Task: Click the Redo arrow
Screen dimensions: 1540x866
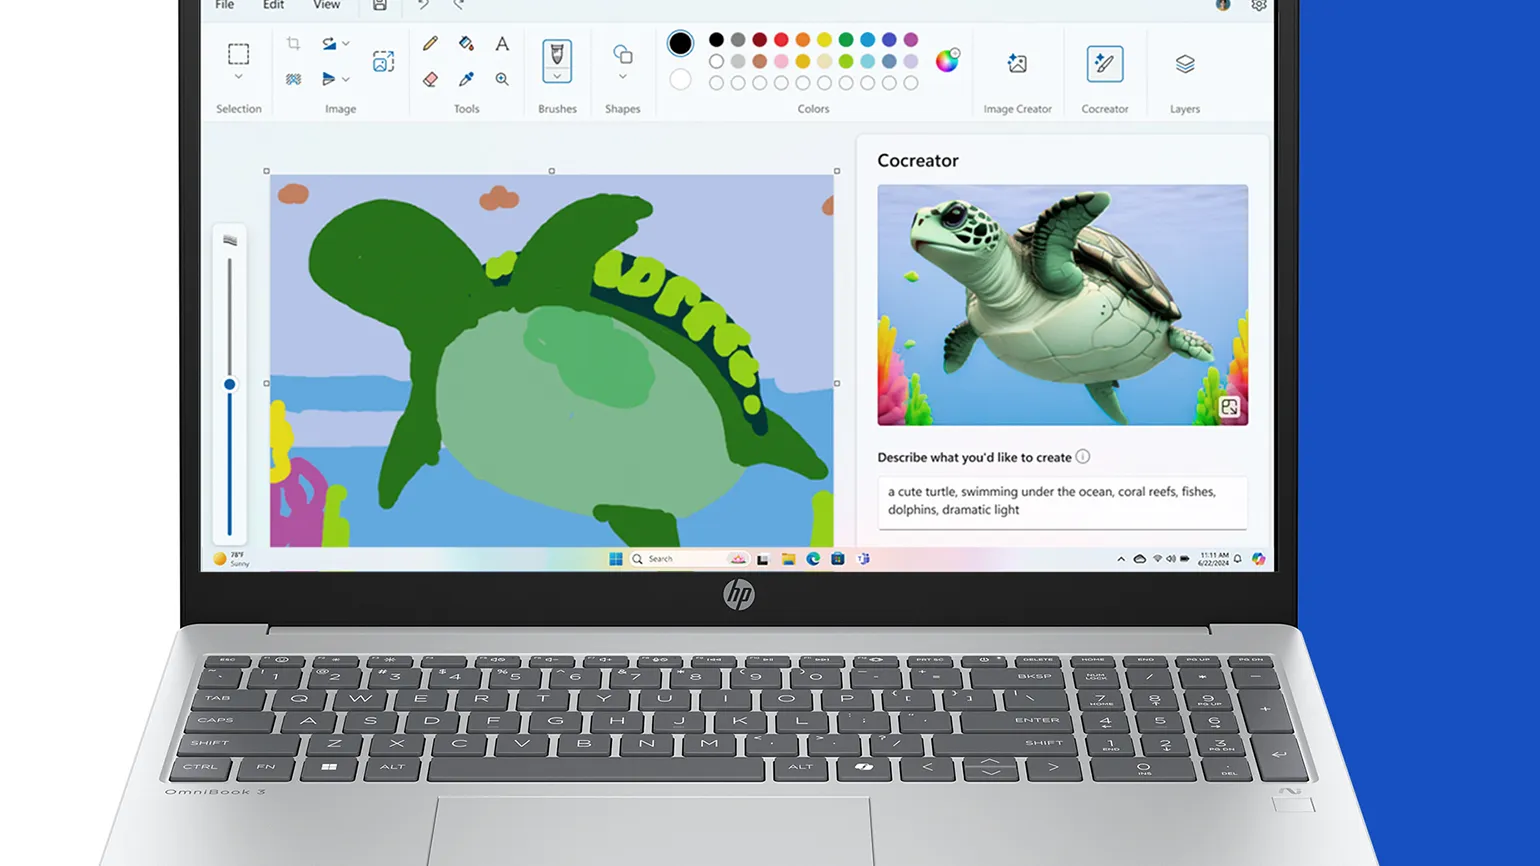Action: coord(459,5)
